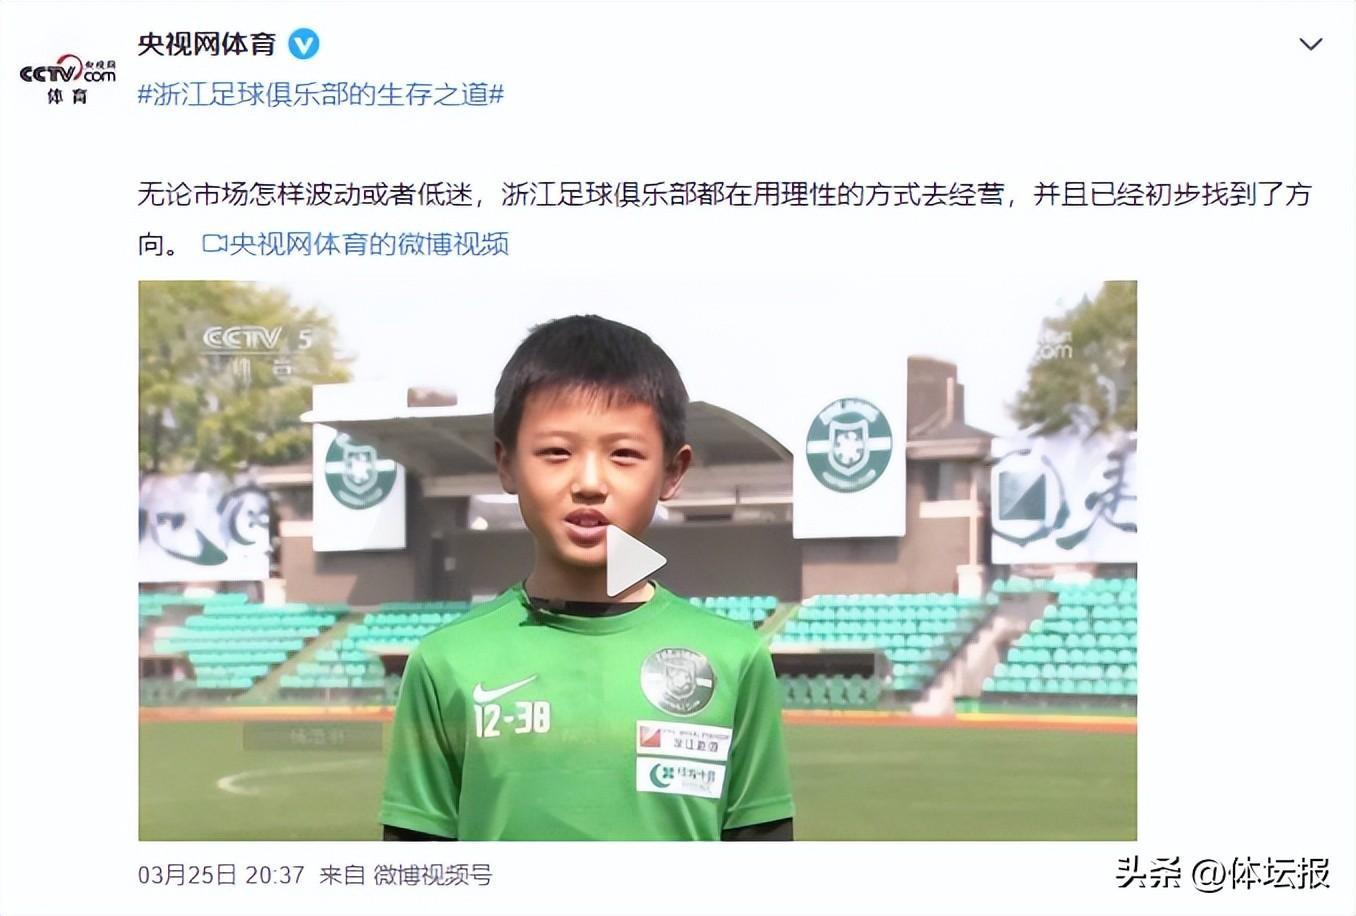1356x916 pixels.
Task: Click the 头条 @体坛报 watermark
Action: tap(1222, 872)
